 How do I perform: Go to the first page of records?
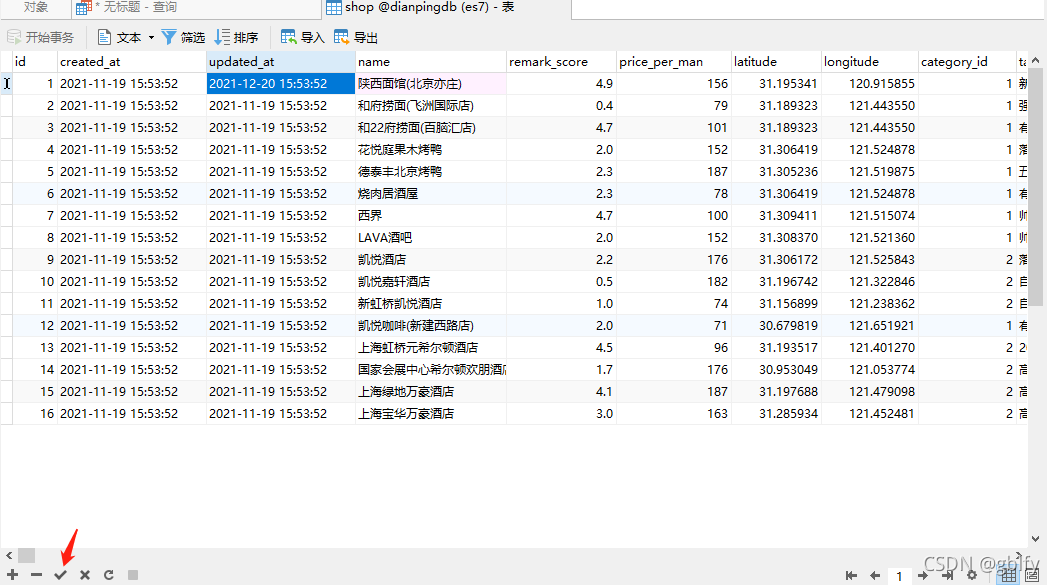(x=851, y=576)
